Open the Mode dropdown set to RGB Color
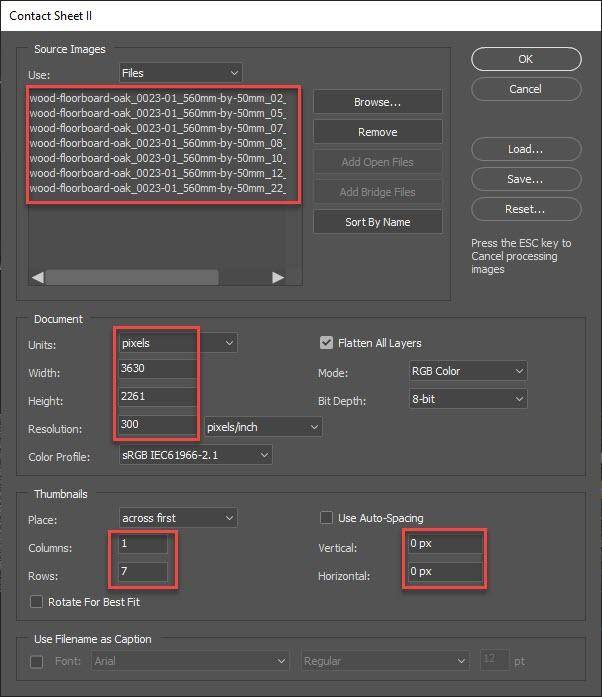 [467, 371]
